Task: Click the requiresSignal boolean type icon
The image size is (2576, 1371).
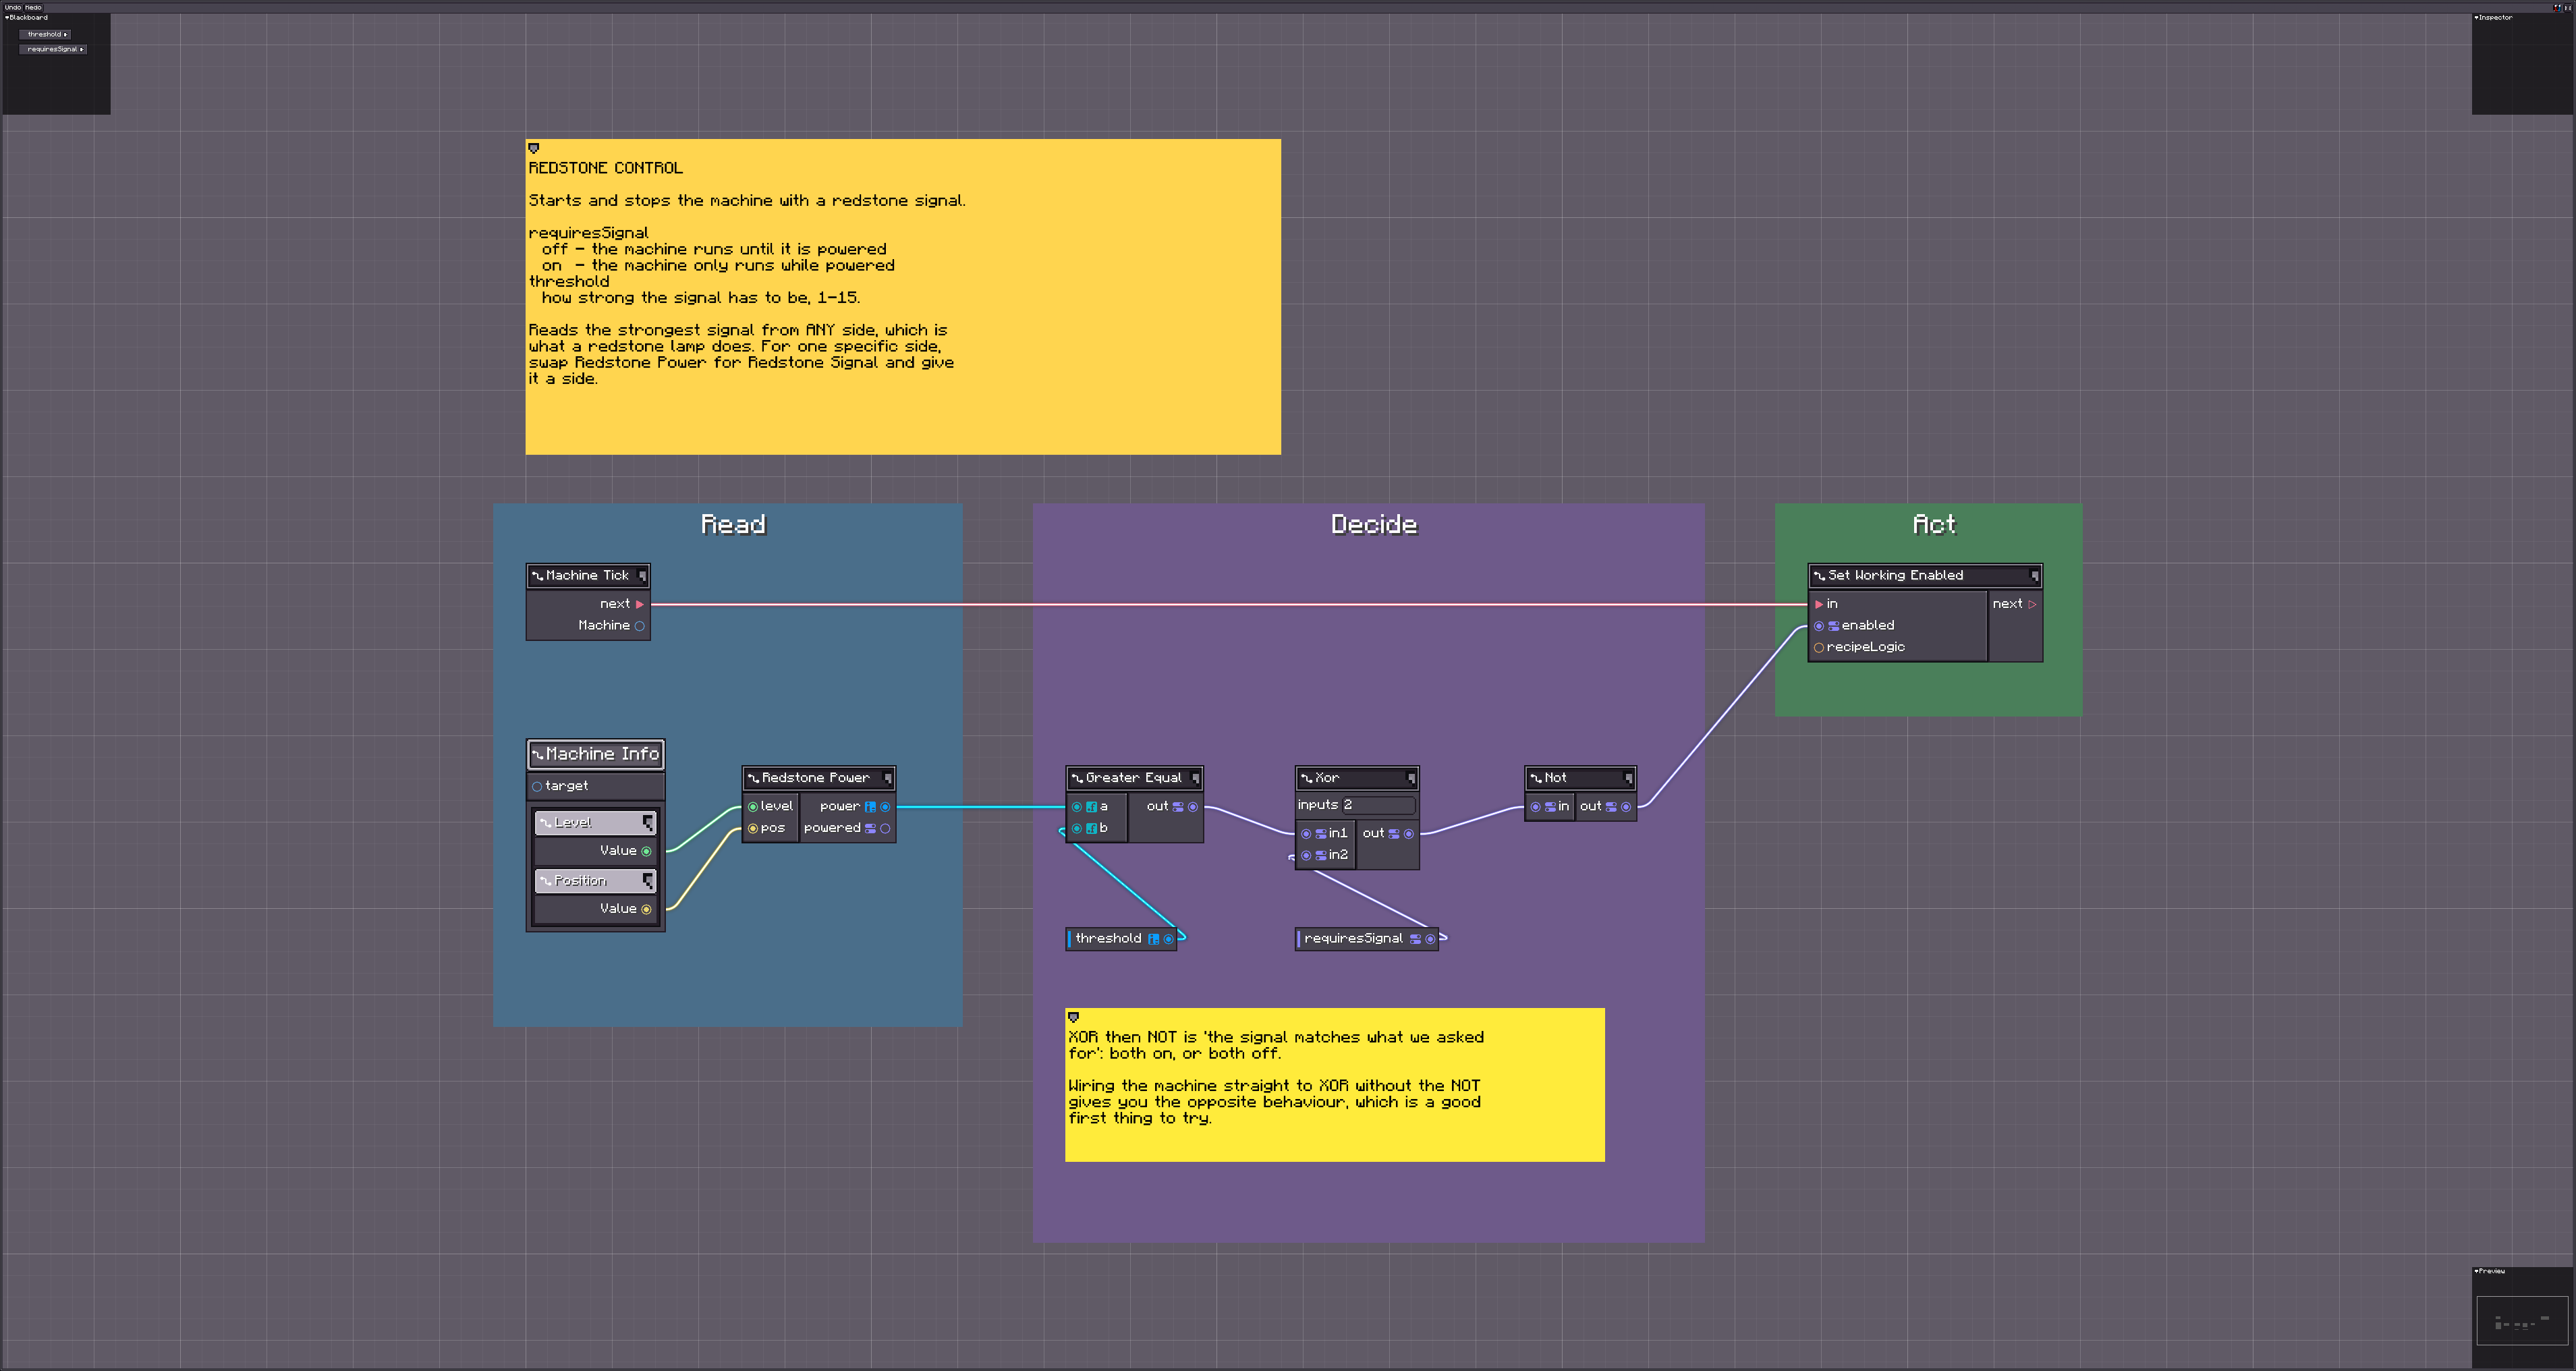Action: coord(1416,939)
